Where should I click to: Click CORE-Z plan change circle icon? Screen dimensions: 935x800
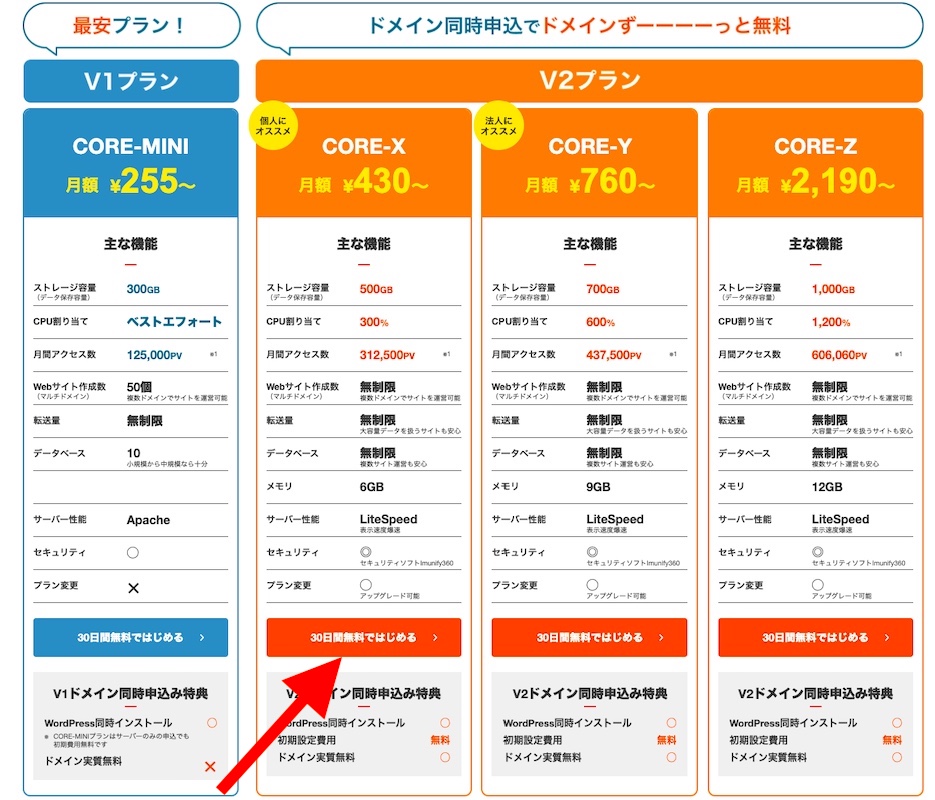point(818,585)
